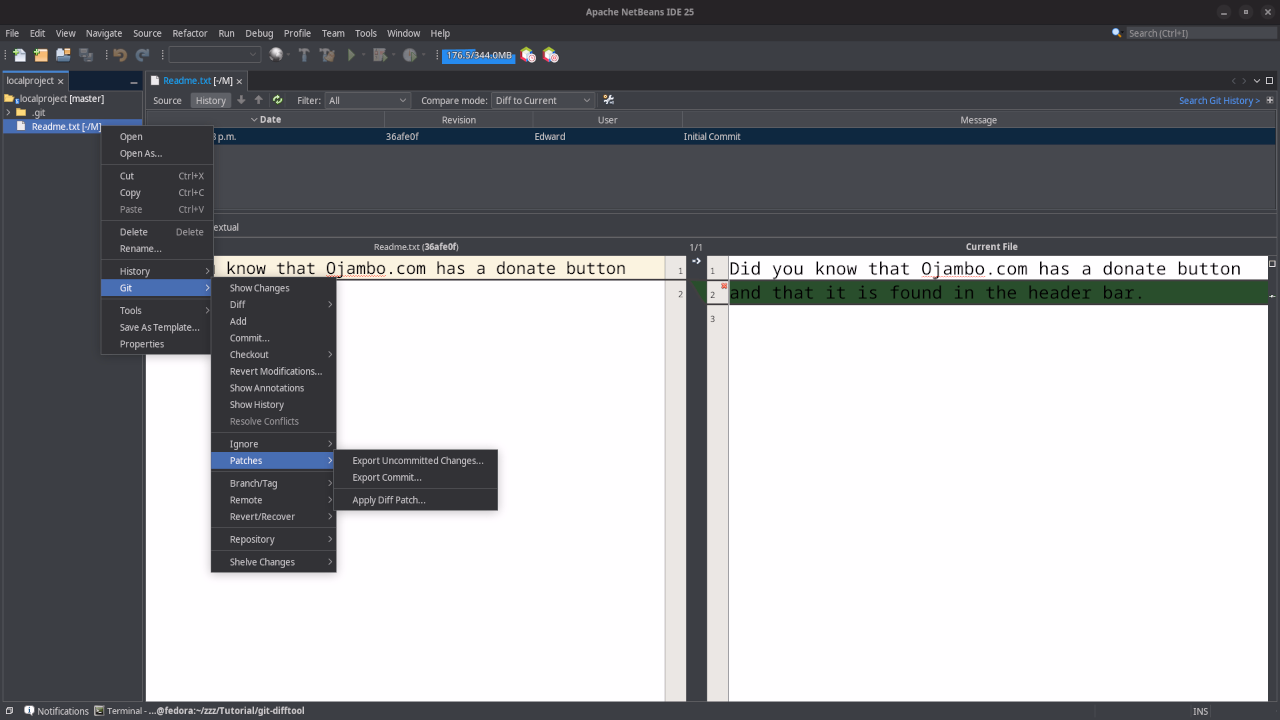The width and height of the screenshot is (1280, 720).
Task: Expand the .git folder tree node
Action: (x=8, y=112)
